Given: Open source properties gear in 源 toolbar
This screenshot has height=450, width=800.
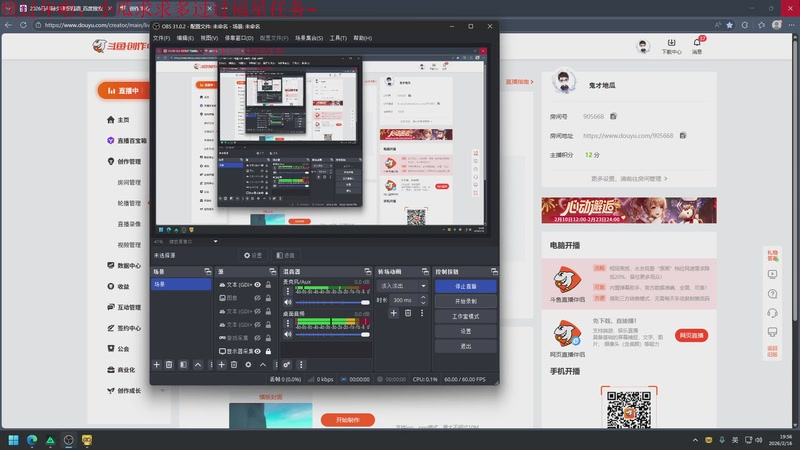Looking at the screenshot, I should 248,365.
